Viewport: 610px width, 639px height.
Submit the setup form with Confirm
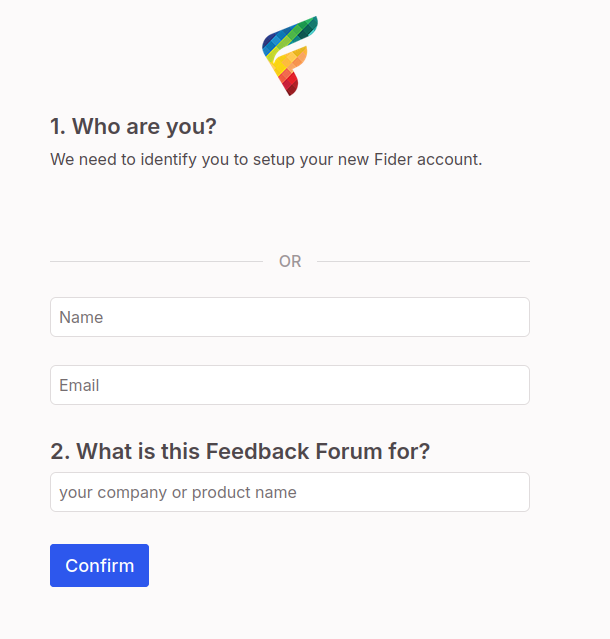pyautogui.click(x=99, y=566)
